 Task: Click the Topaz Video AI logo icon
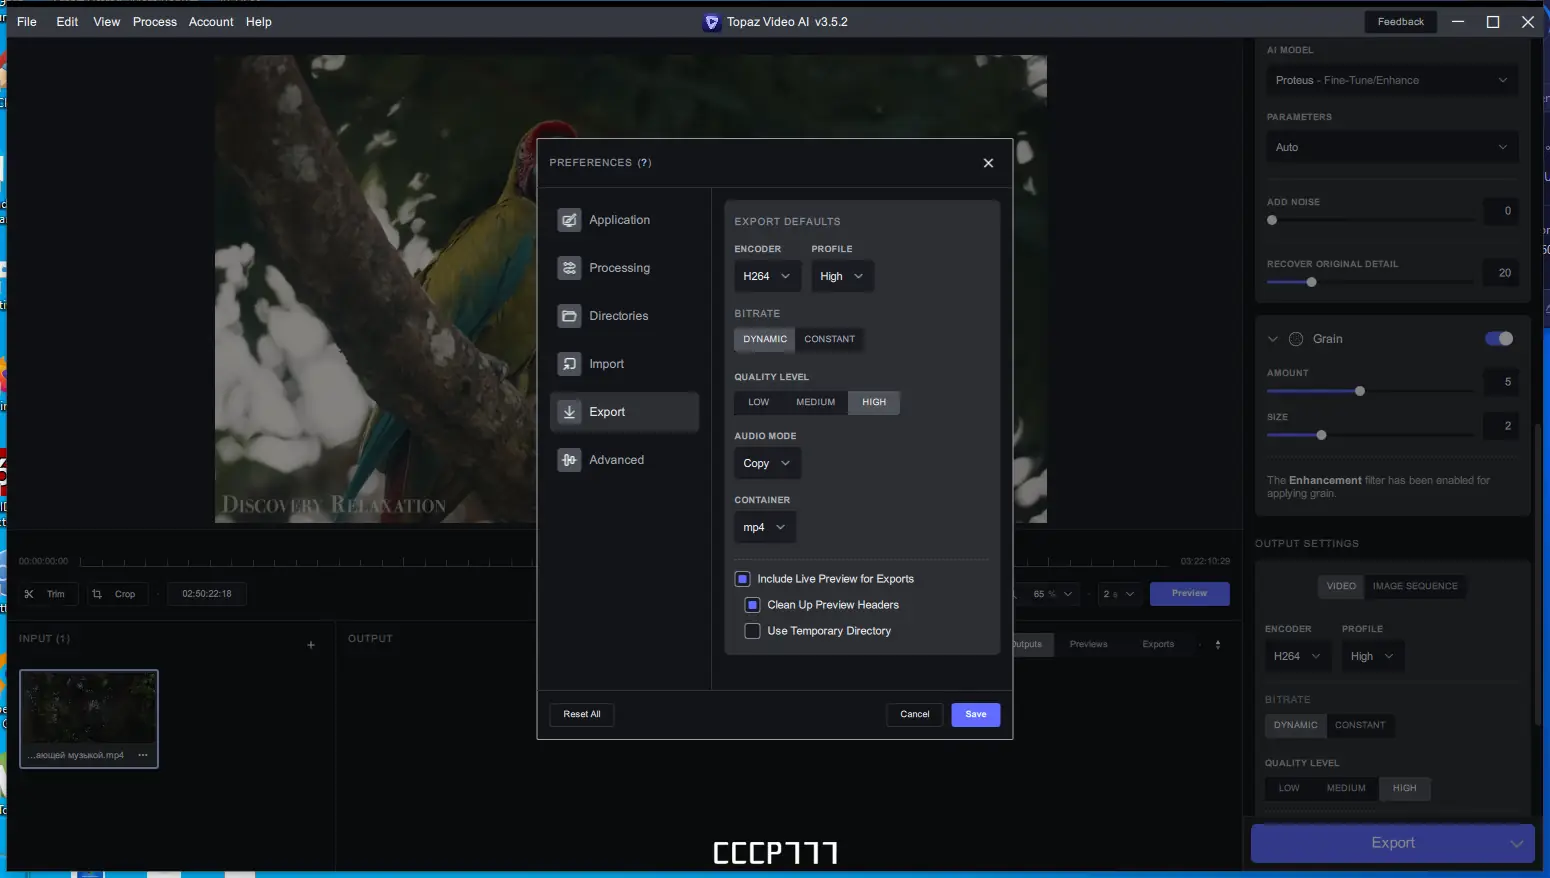[x=712, y=22]
